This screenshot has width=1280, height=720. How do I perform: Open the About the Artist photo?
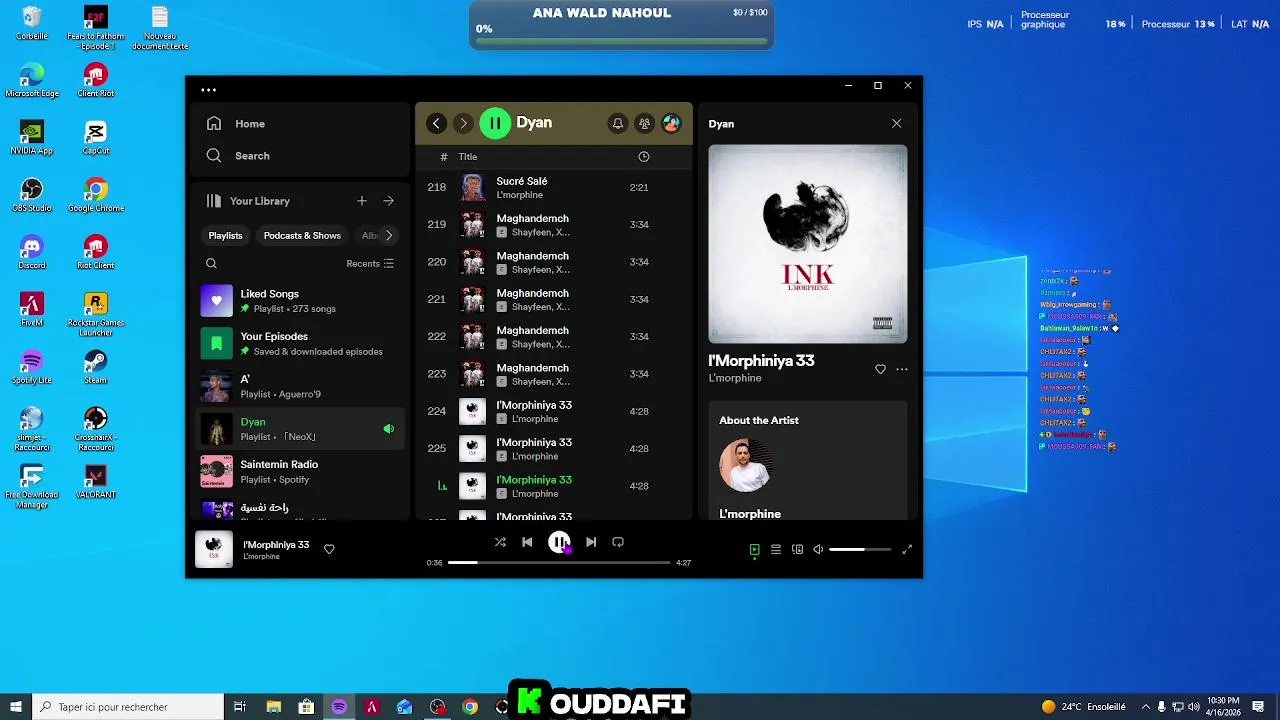[x=746, y=466]
